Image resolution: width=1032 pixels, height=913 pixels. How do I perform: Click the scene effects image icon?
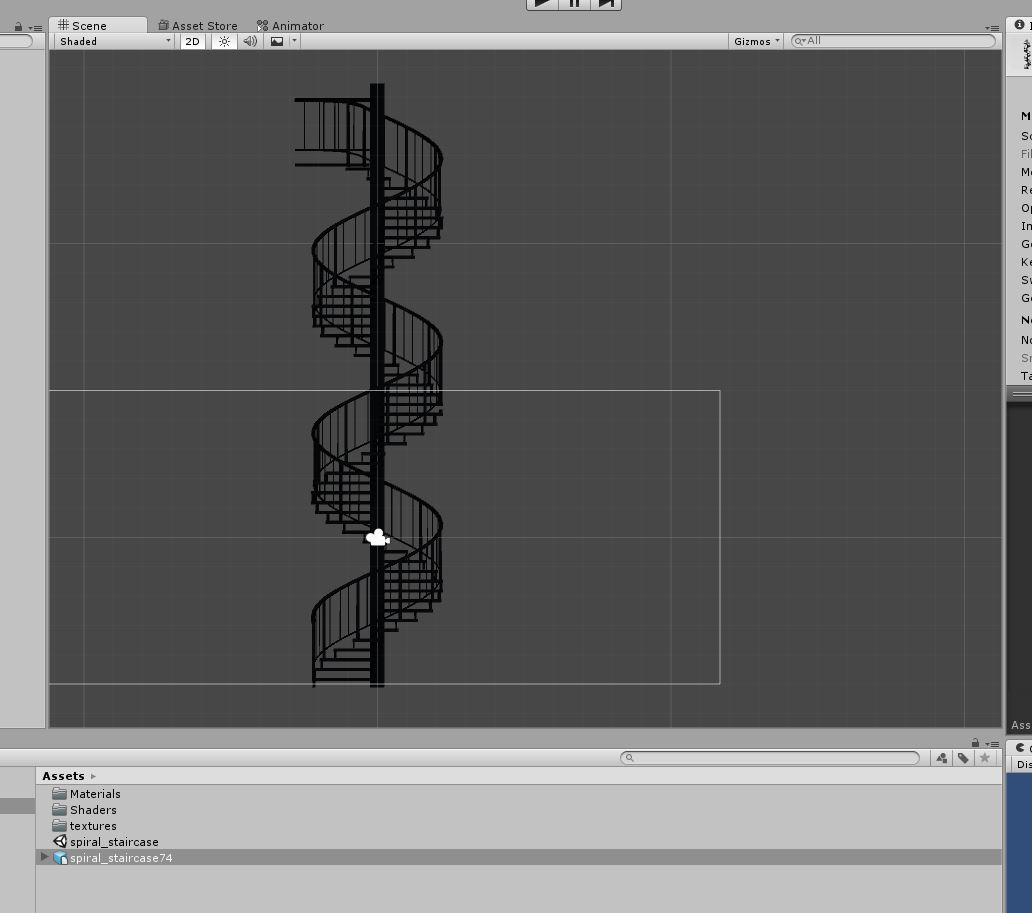pyautogui.click(x=277, y=41)
